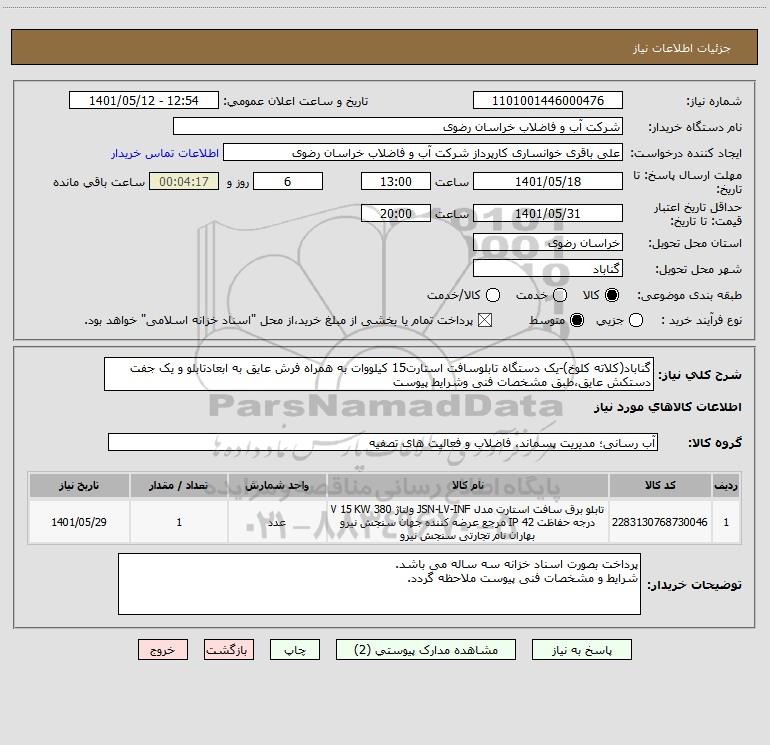Viewport: 770px width, 745px height.
Task: Click the buyer organization name field
Action: [398, 127]
